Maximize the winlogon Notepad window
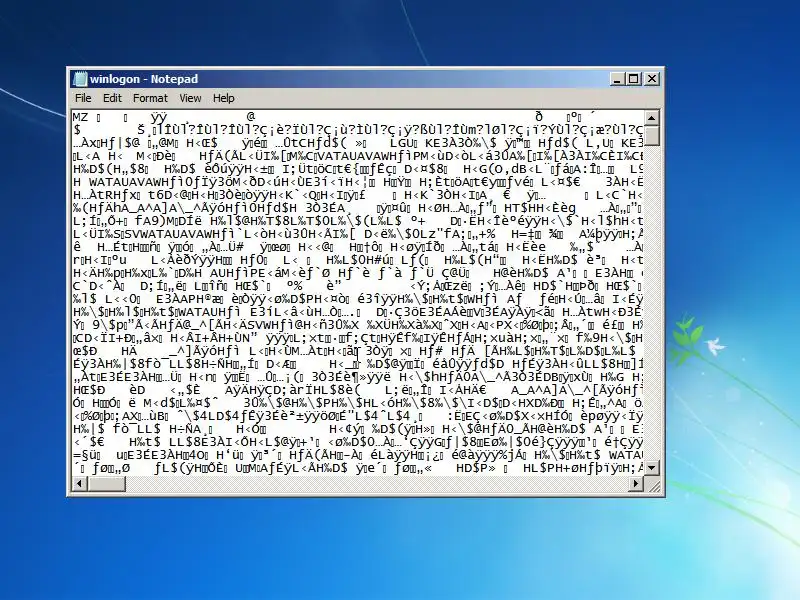The height and width of the screenshot is (600, 800). [x=634, y=79]
